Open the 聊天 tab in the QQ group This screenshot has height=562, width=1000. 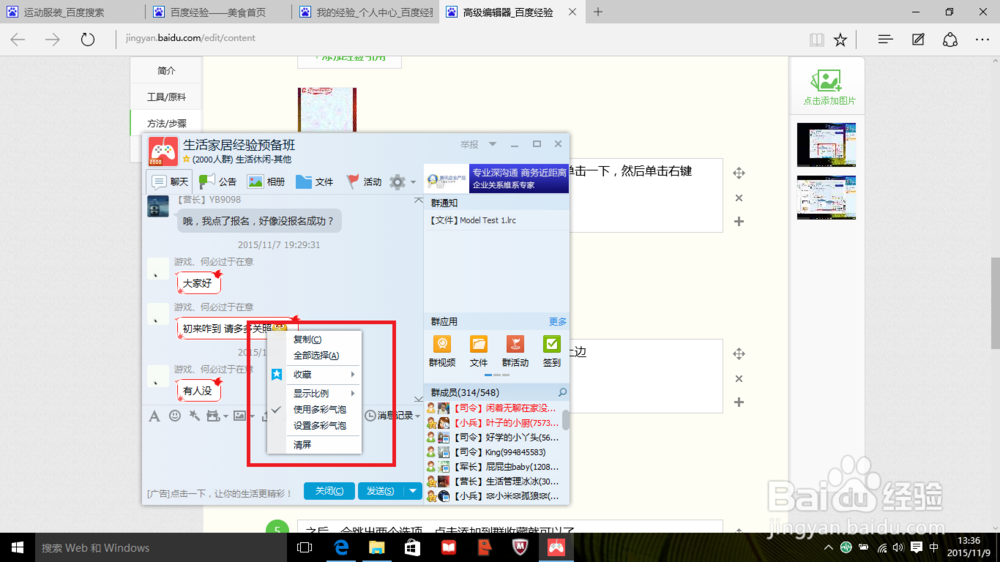pyautogui.click(x=170, y=182)
